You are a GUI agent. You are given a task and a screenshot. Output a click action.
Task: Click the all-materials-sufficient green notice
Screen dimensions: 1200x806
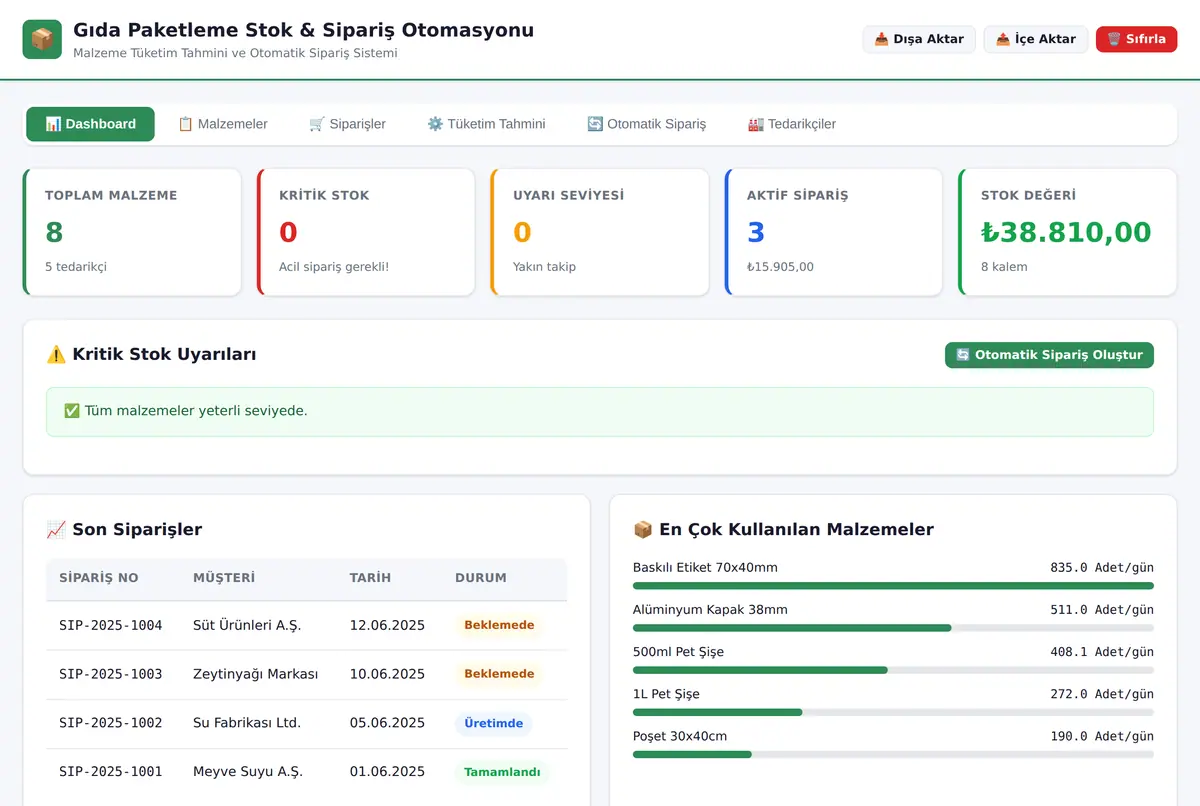(600, 412)
